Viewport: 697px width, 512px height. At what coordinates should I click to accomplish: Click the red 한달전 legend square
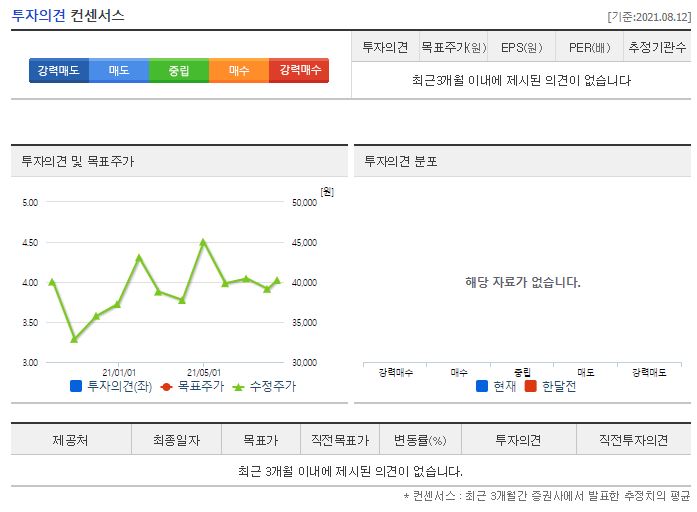(x=530, y=386)
